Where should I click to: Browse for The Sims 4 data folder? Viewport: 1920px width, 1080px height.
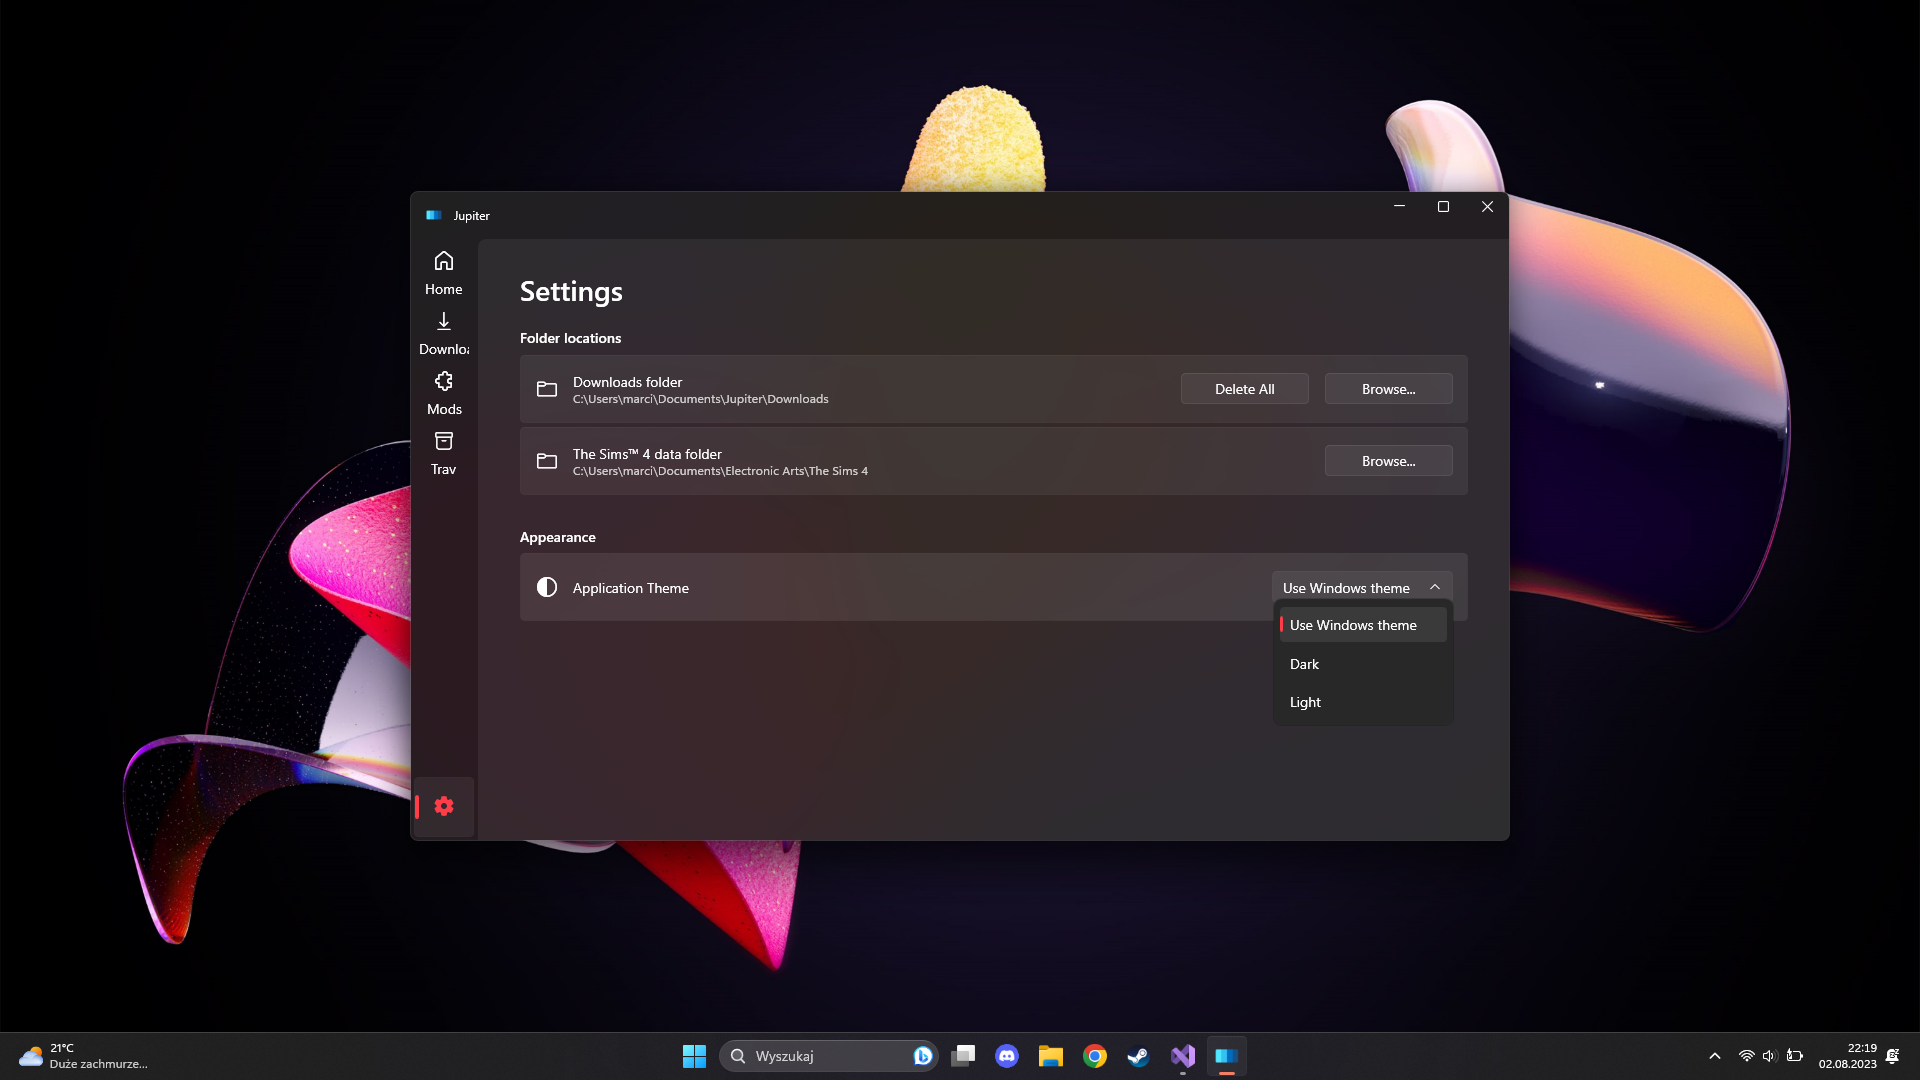[x=1388, y=460]
